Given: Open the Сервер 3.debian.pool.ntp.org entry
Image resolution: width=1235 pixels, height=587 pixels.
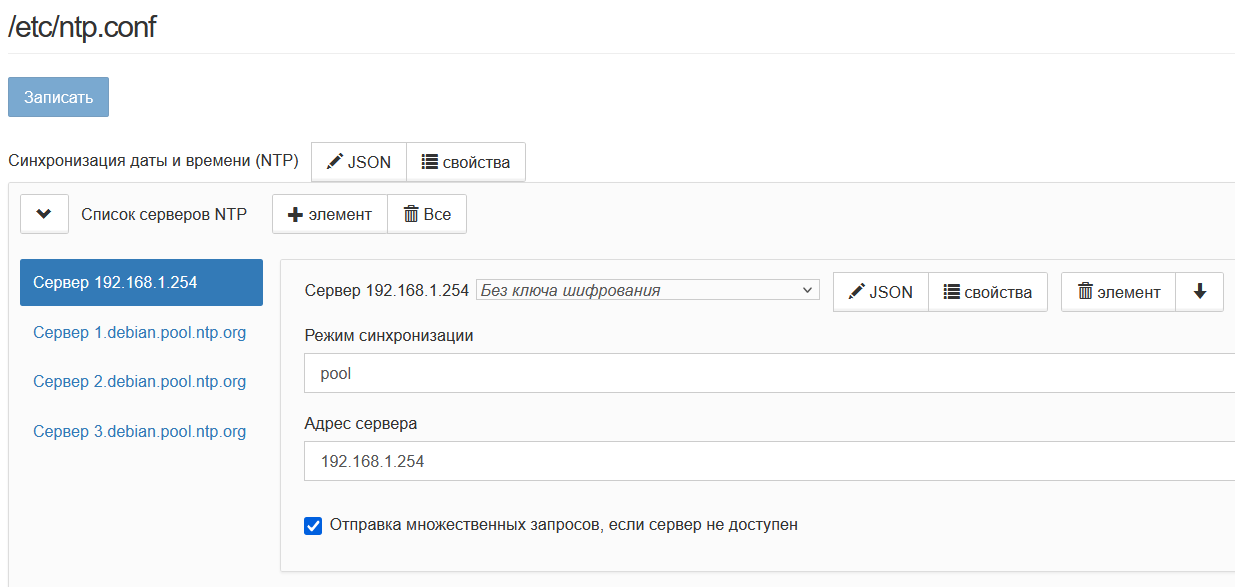Looking at the screenshot, I should point(139,432).
